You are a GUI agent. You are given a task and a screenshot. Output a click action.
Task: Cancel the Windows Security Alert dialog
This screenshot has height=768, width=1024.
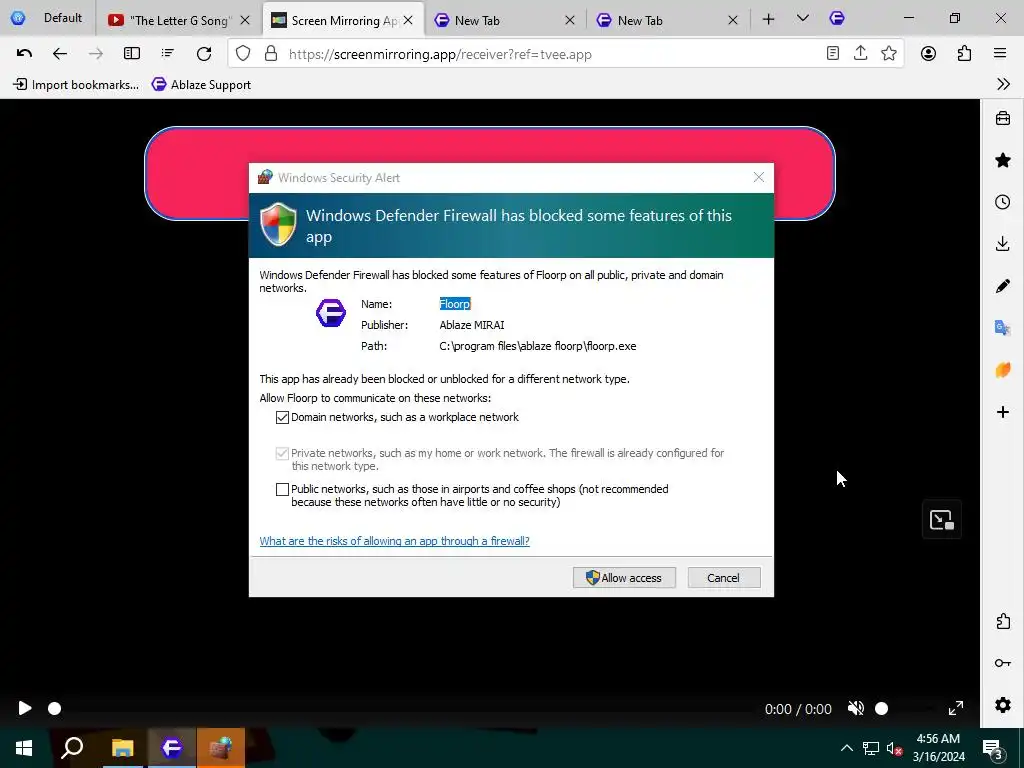[x=724, y=577]
